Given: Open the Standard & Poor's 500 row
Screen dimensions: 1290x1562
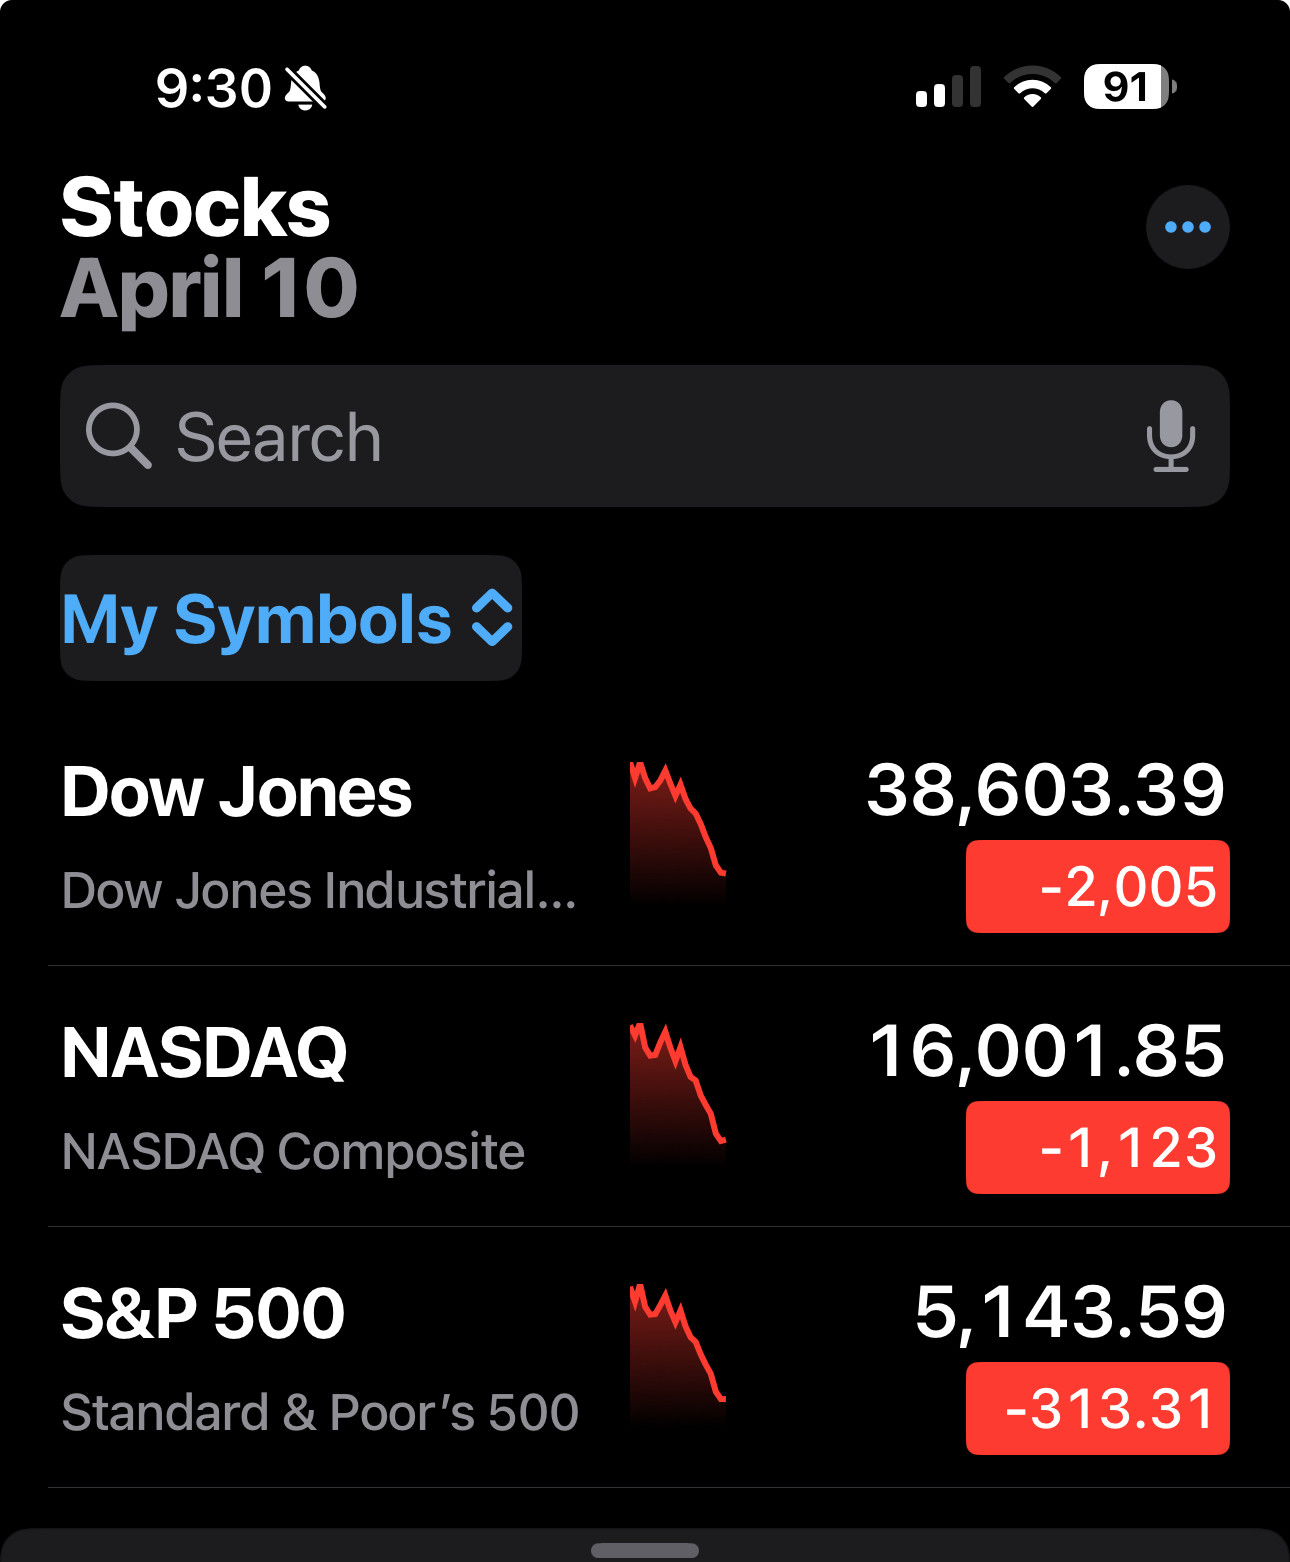Looking at the screenshot, I should (645, 1357).
